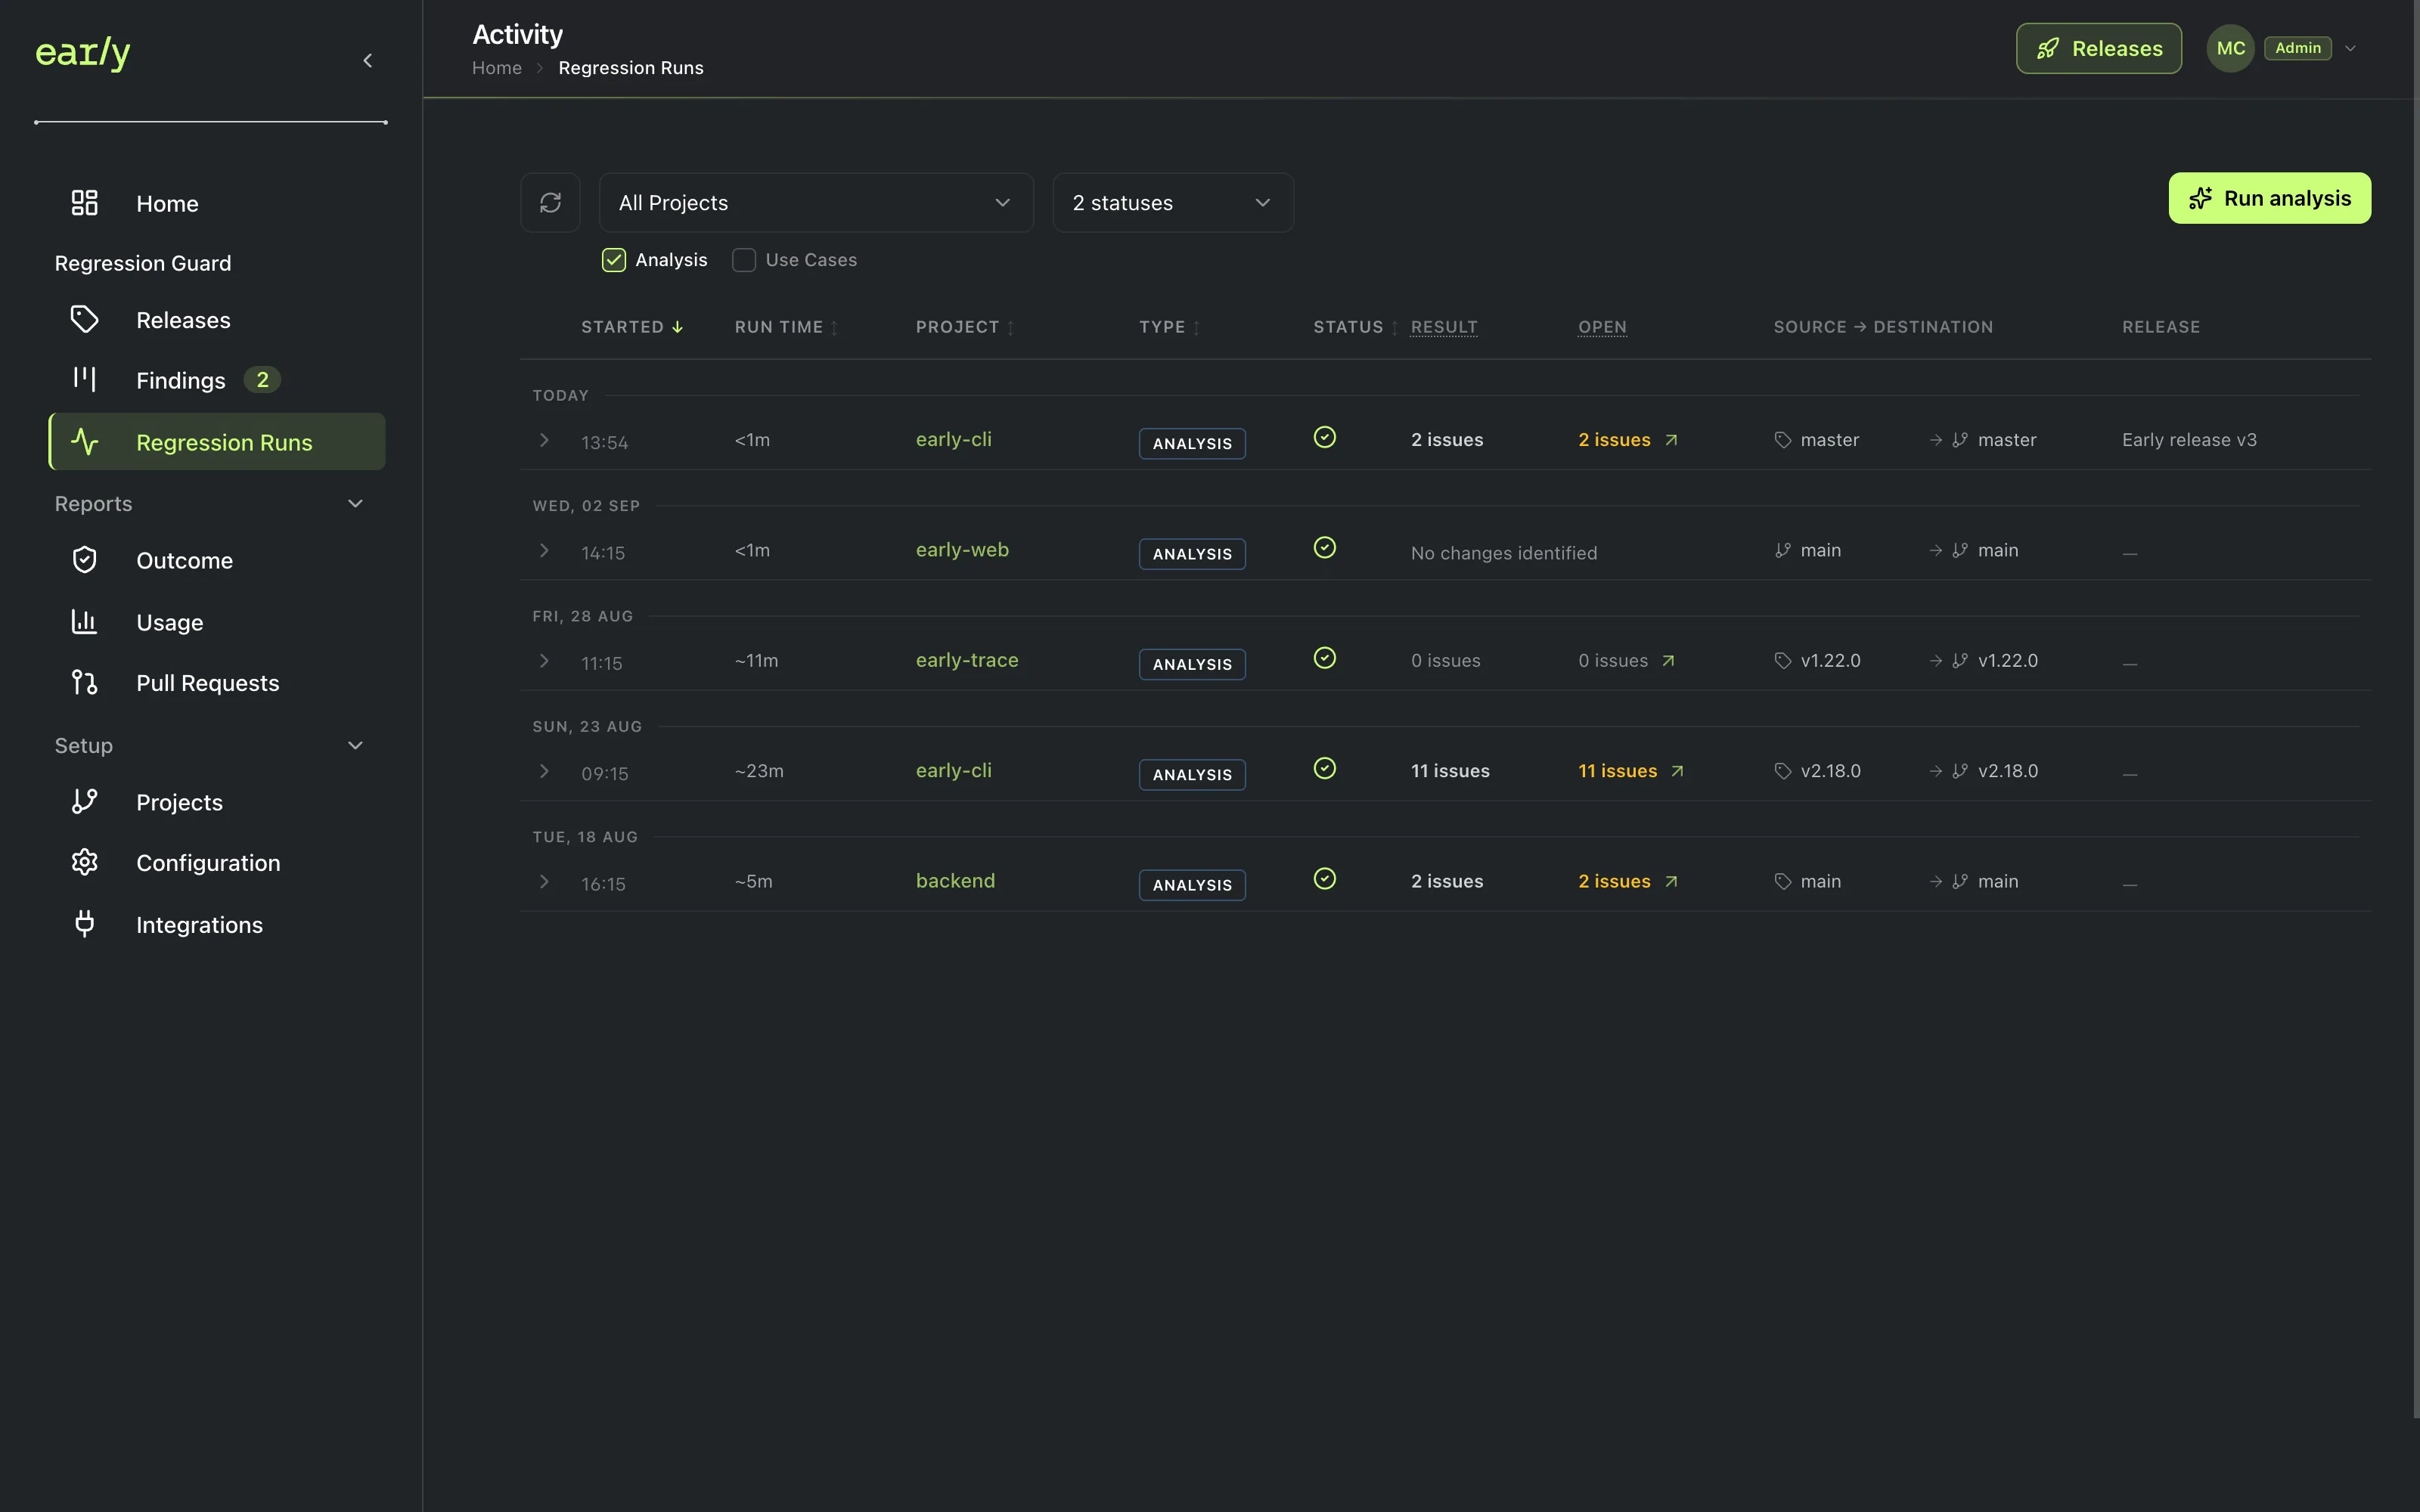This screenshot has height=1512, width=2420.
Task: Click the Regression Runs pulse icon
Action: point(85,441)
